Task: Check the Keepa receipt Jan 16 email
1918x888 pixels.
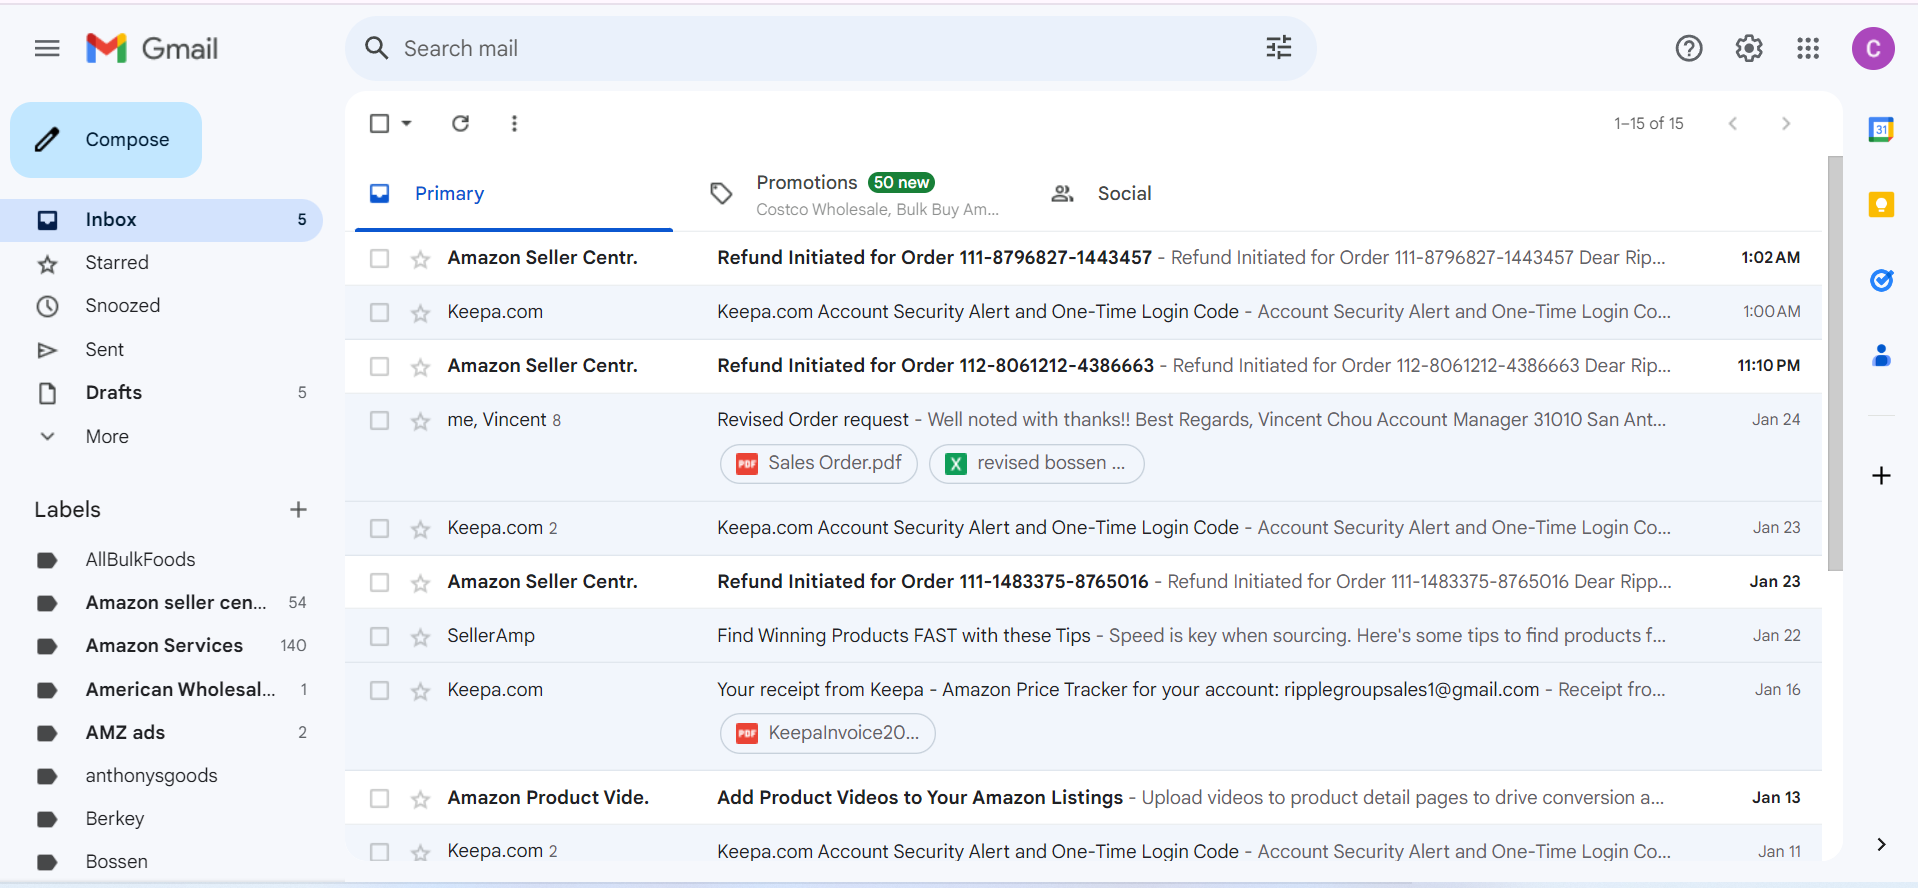Action: point(379,690)
